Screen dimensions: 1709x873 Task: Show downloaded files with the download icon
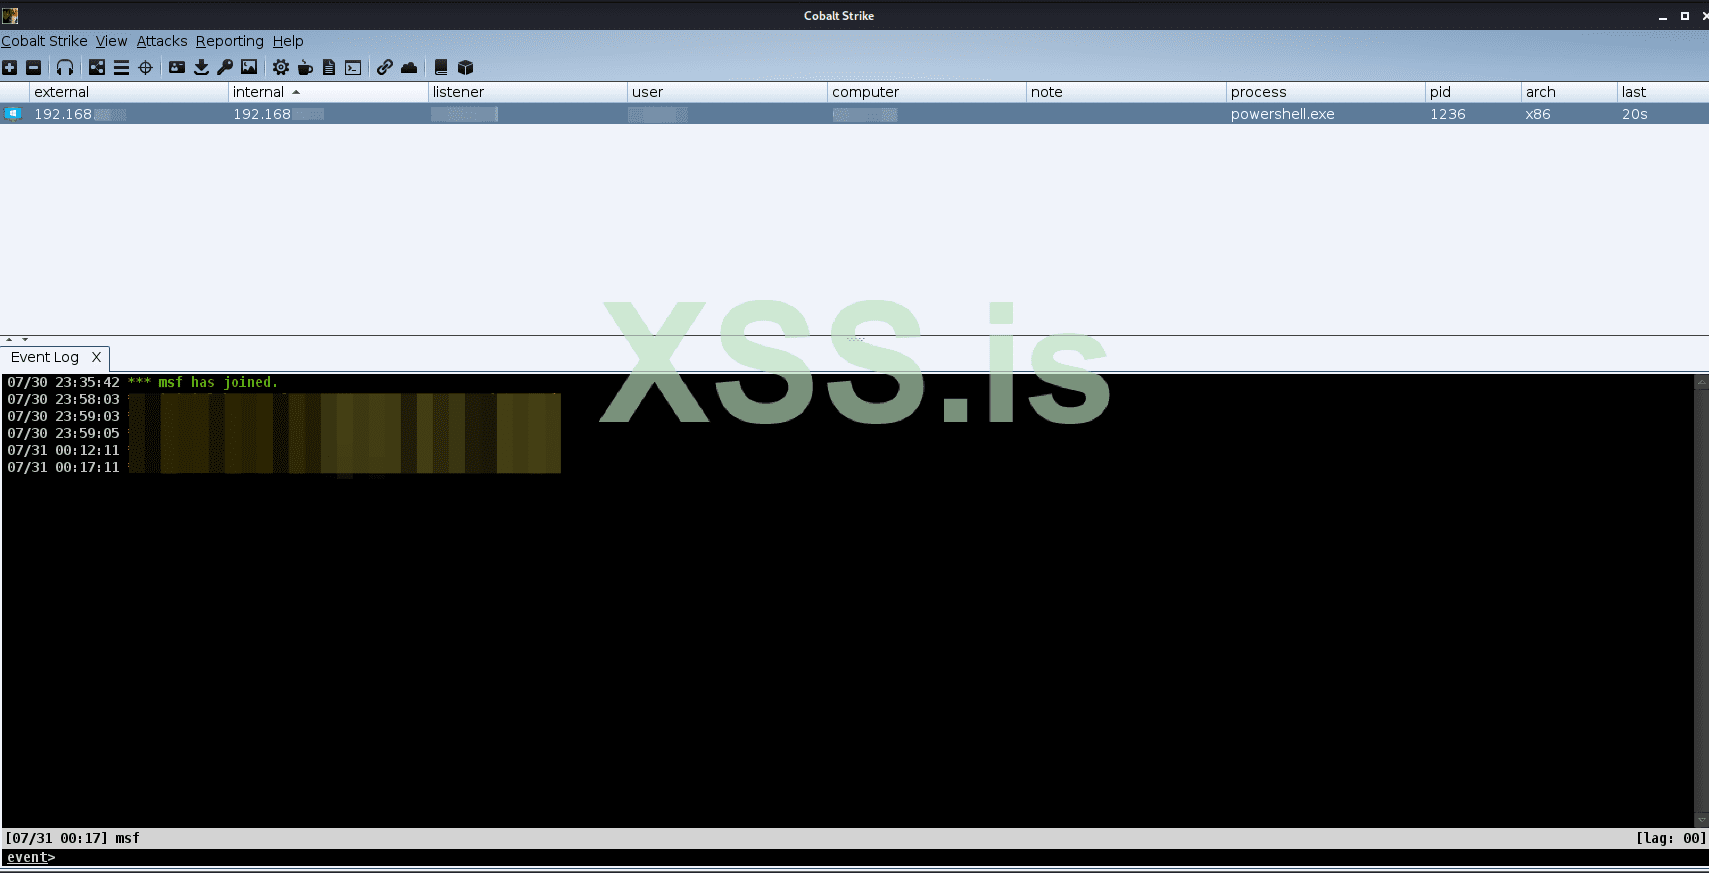click(x=201, y=67)
